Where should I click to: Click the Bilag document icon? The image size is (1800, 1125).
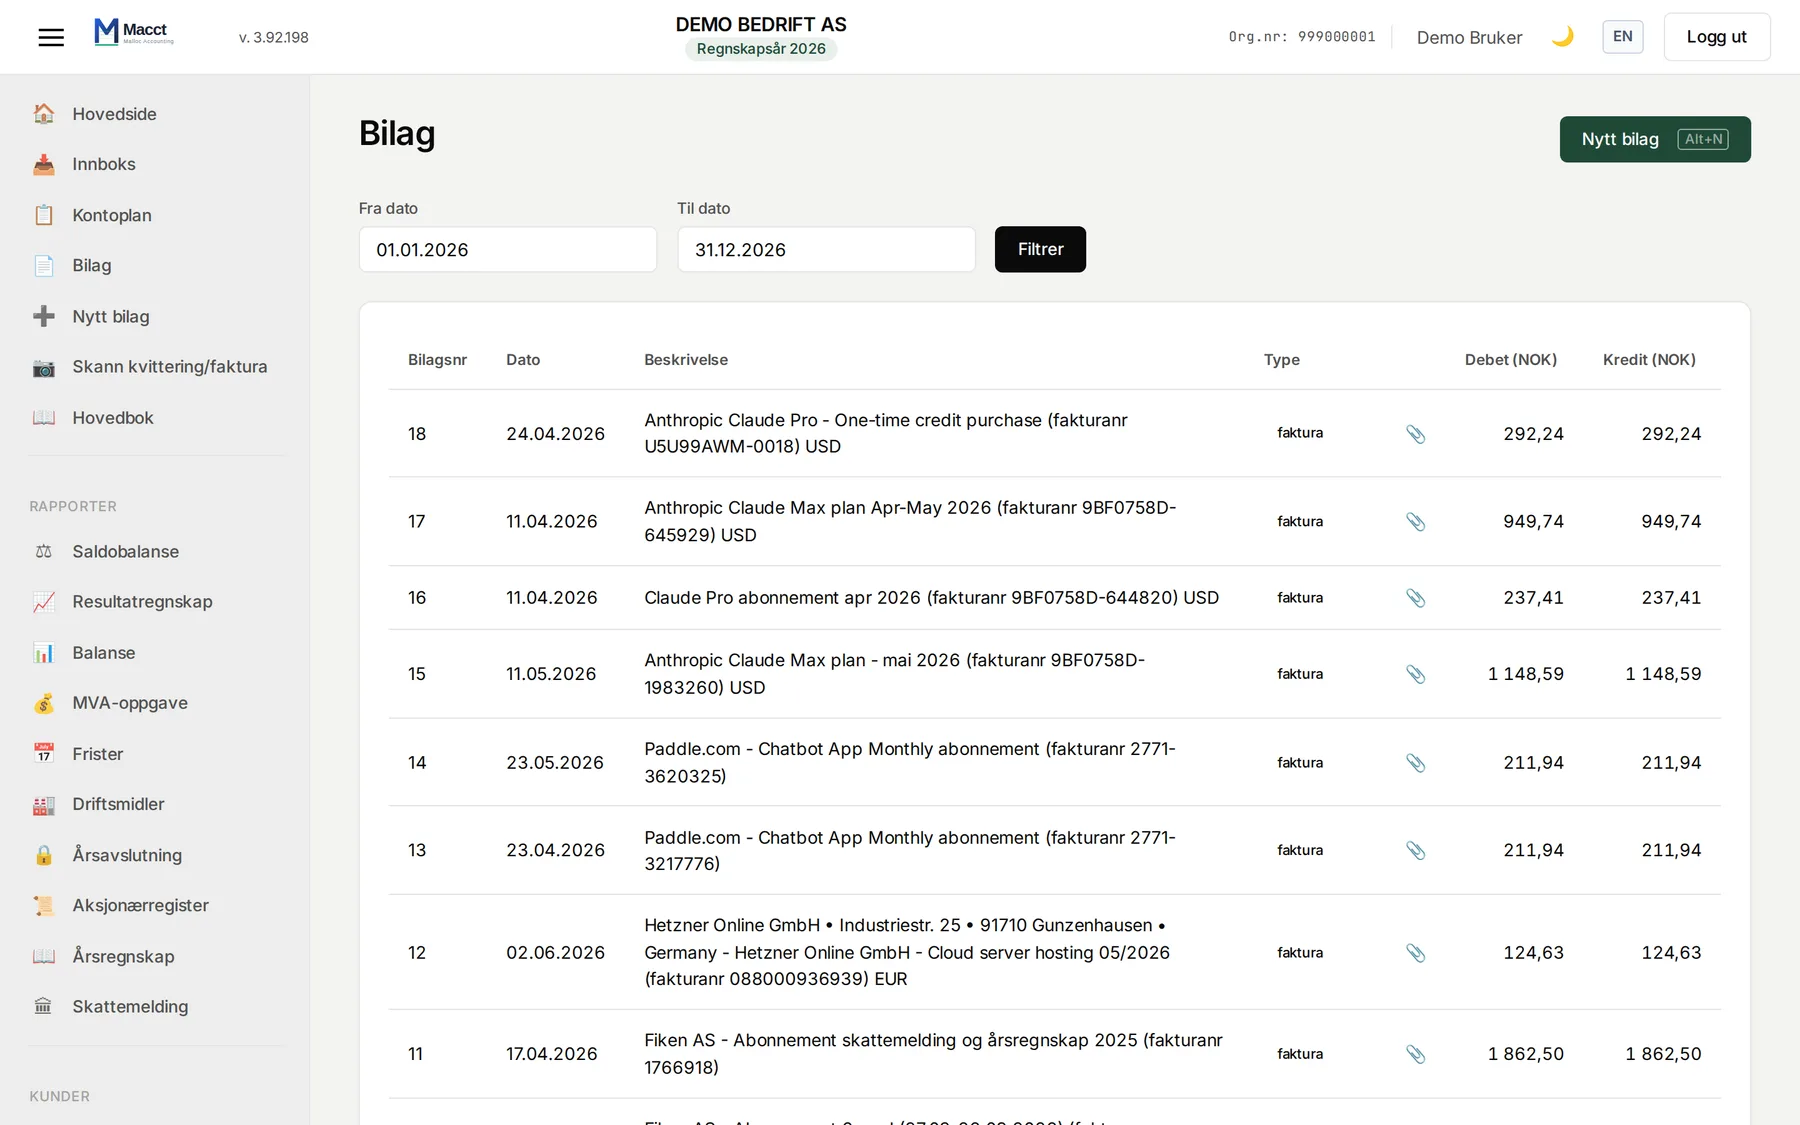pyautogui.click(x=44, y=265)
